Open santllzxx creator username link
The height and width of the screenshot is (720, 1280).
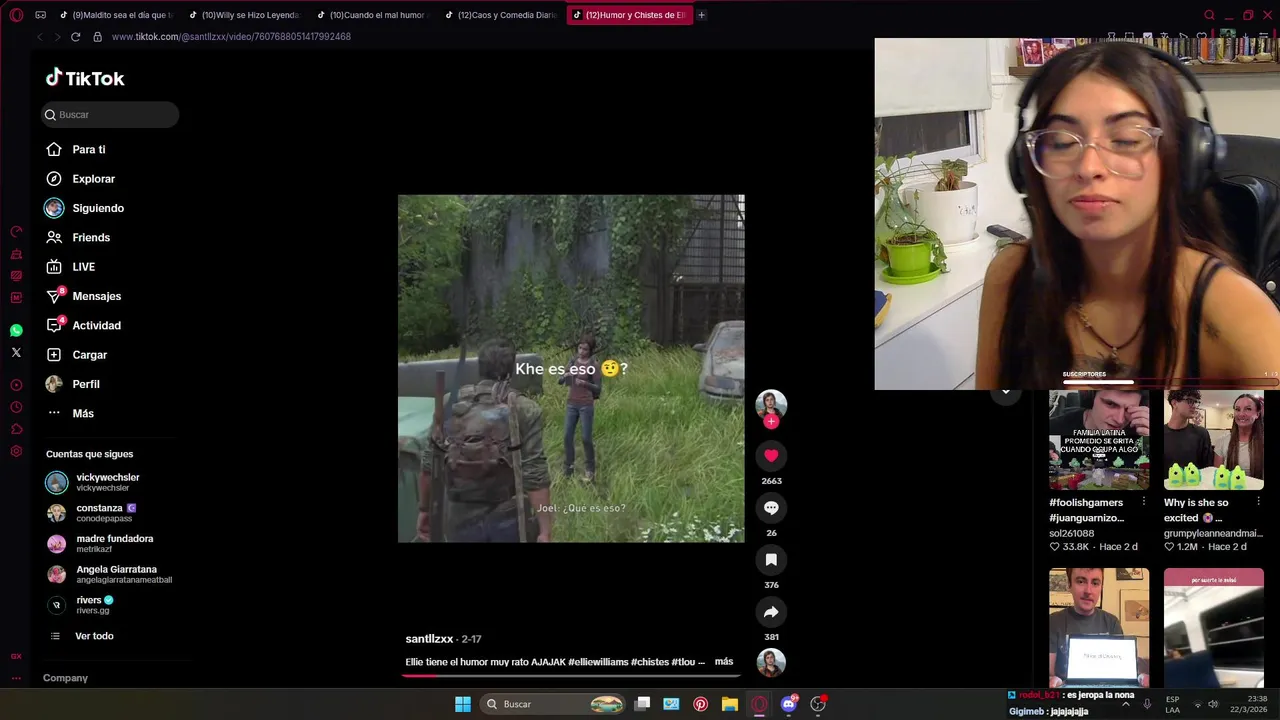pyautogui.click(x=429, y=639)
